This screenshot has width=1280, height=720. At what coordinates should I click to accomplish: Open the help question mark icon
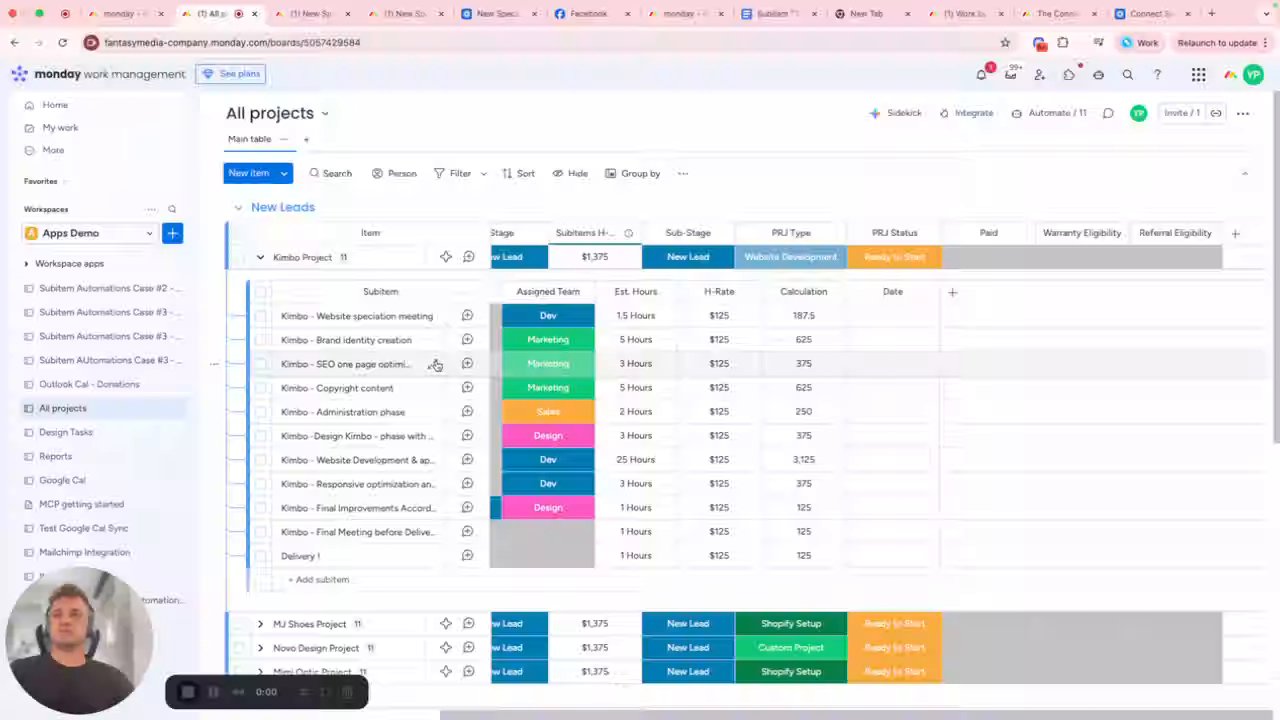[1157, 74]
